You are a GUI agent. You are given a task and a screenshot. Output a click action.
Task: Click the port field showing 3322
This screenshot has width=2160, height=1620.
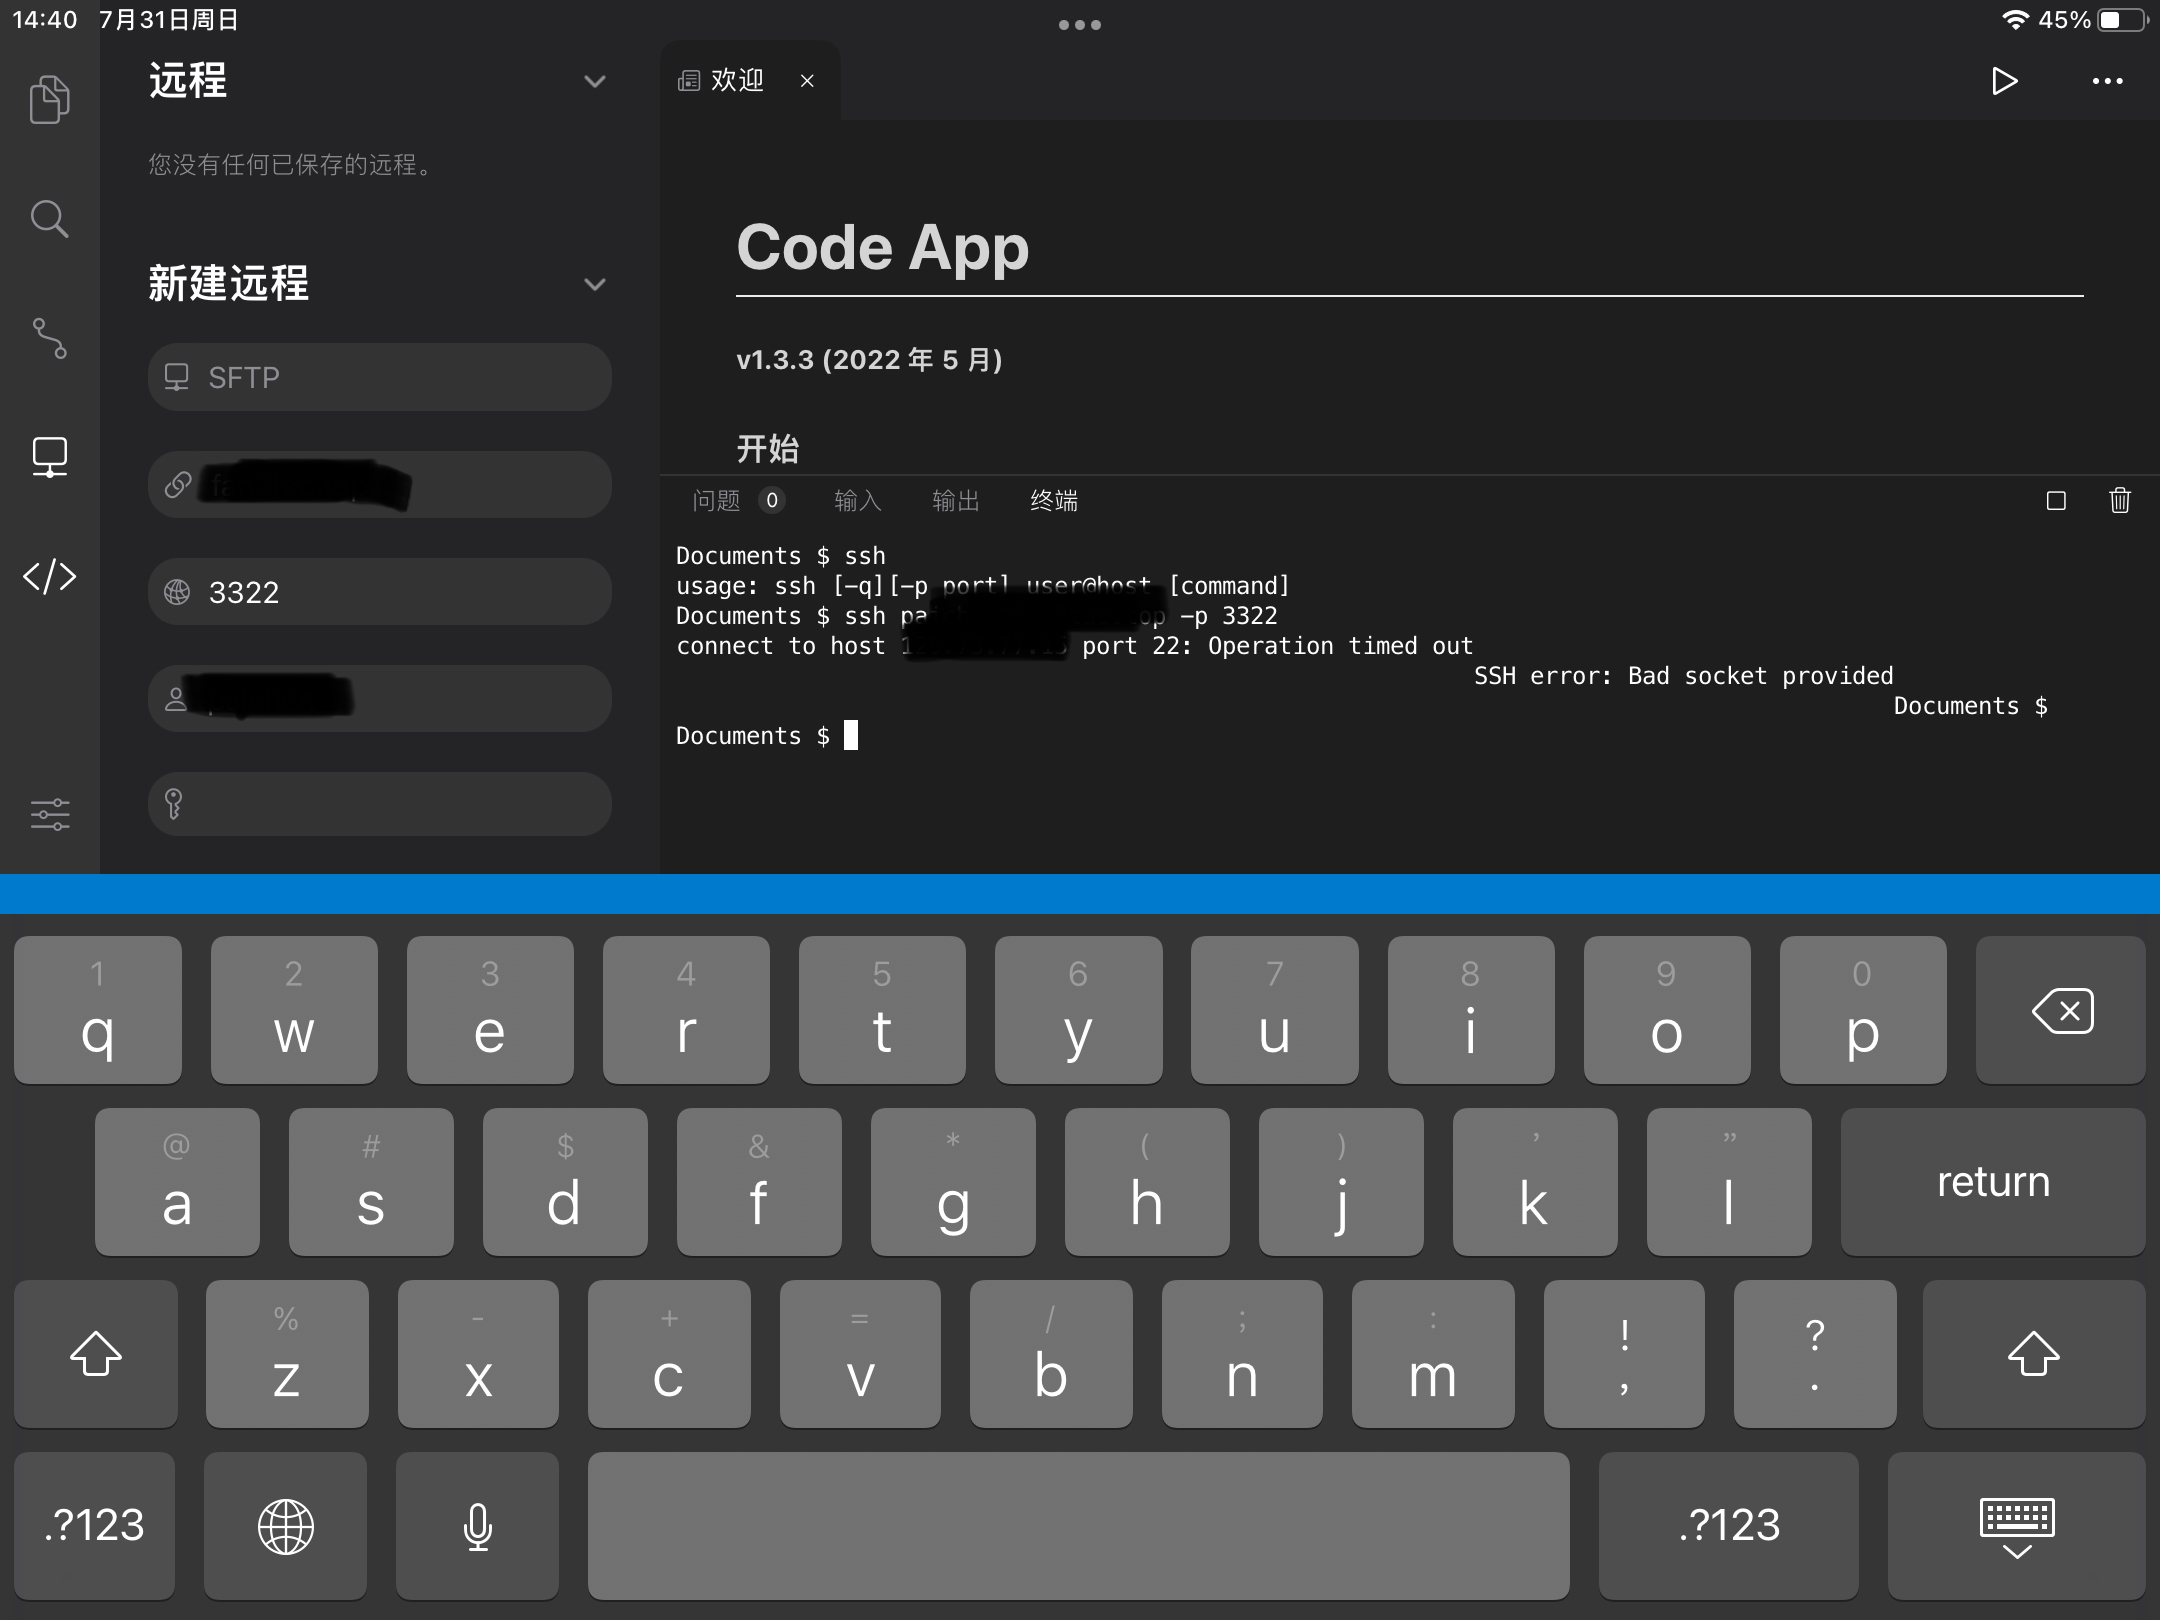(x=379, y=592)
